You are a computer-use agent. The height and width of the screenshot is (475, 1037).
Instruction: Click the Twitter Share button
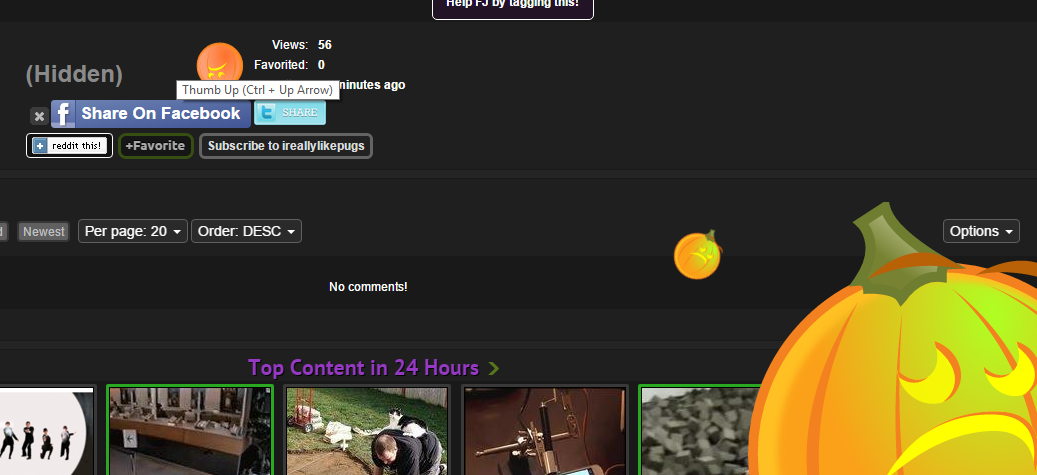pos(290,113)
